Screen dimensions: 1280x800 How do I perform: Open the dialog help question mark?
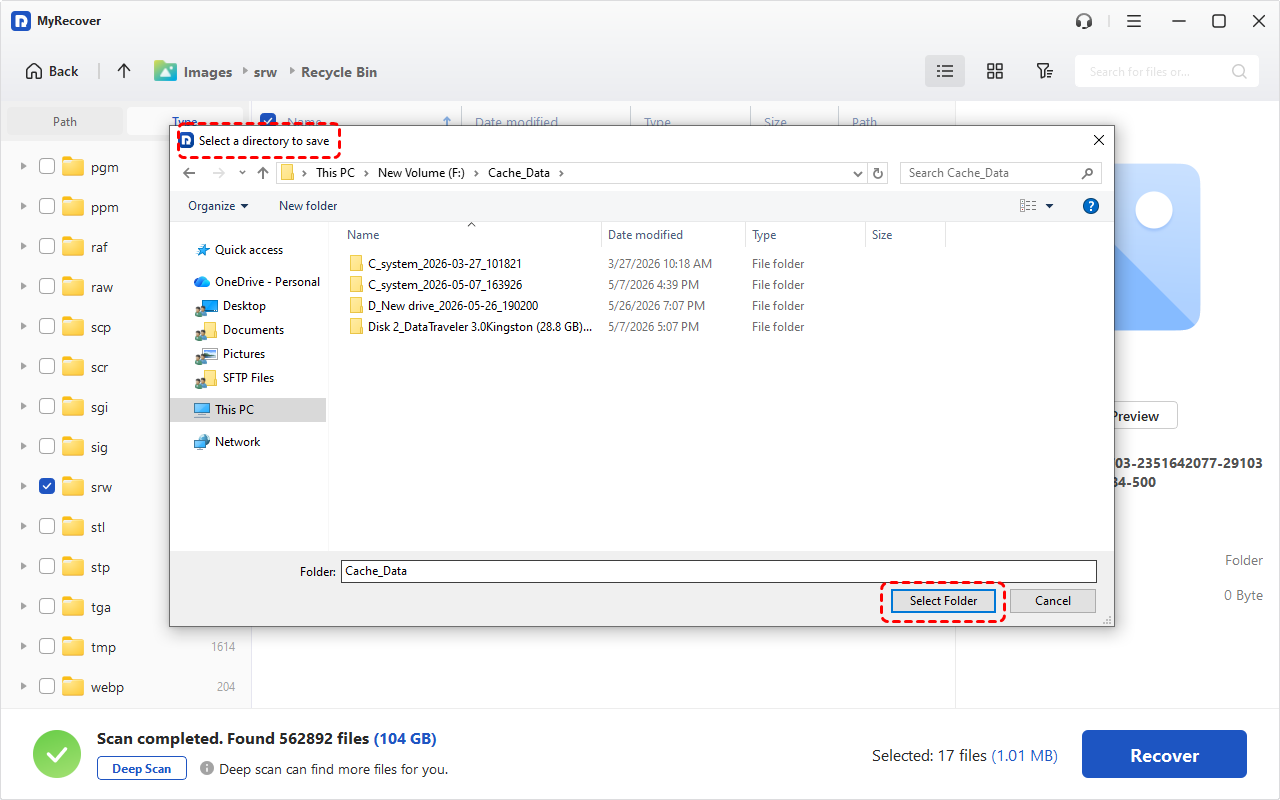(1091, 206)
